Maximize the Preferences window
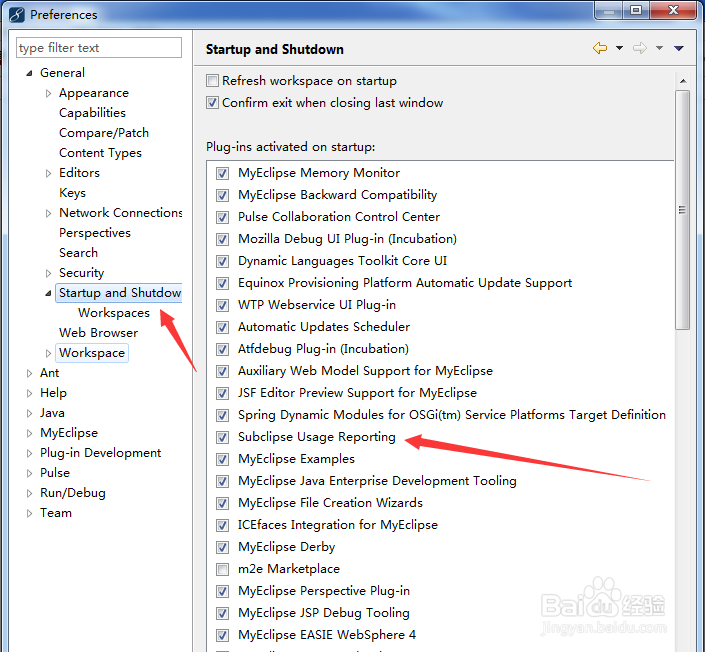705x652 pixels. [x=636, y=10]
